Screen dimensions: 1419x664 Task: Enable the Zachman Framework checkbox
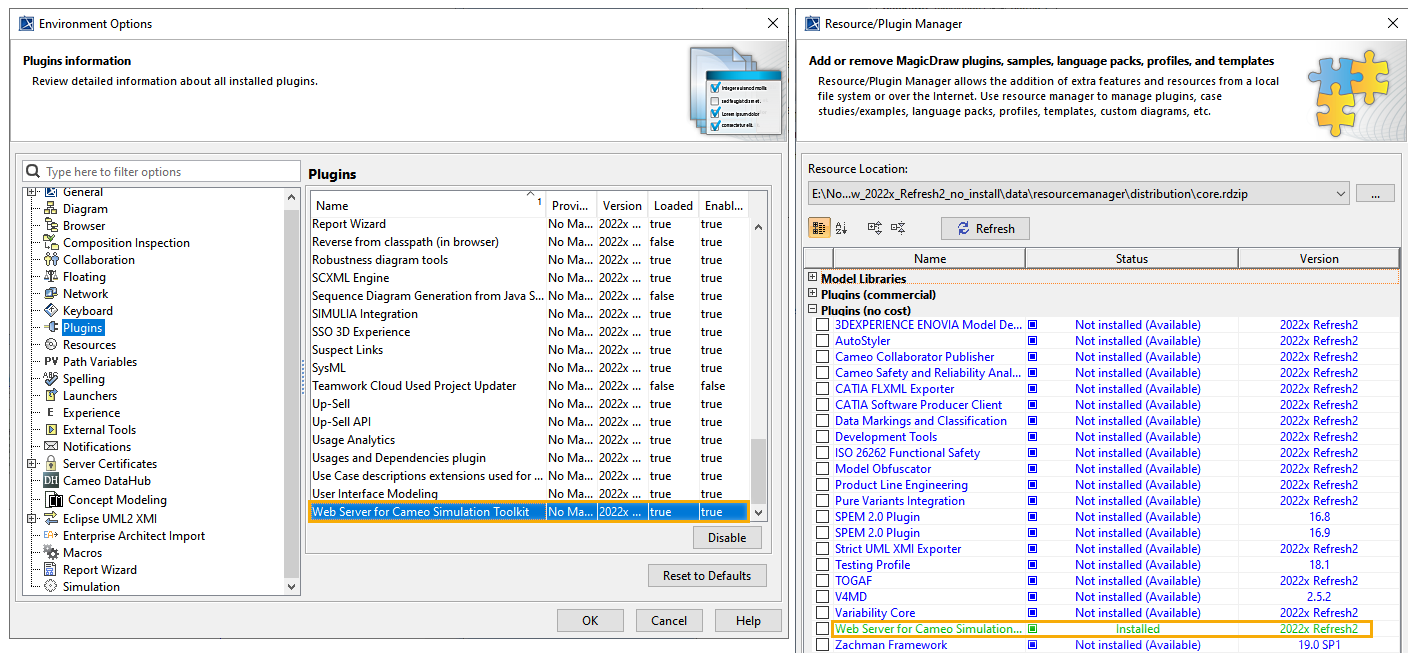tap(822, 645)
